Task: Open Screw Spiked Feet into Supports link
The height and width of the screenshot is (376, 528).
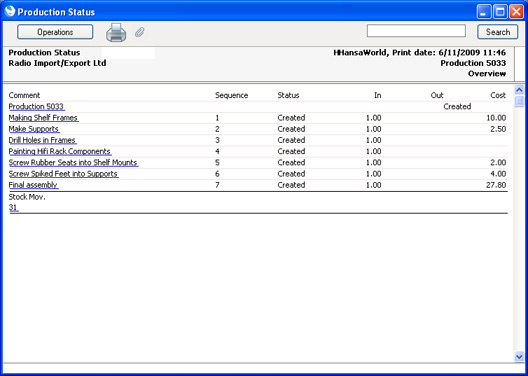Action: point(64,174)
